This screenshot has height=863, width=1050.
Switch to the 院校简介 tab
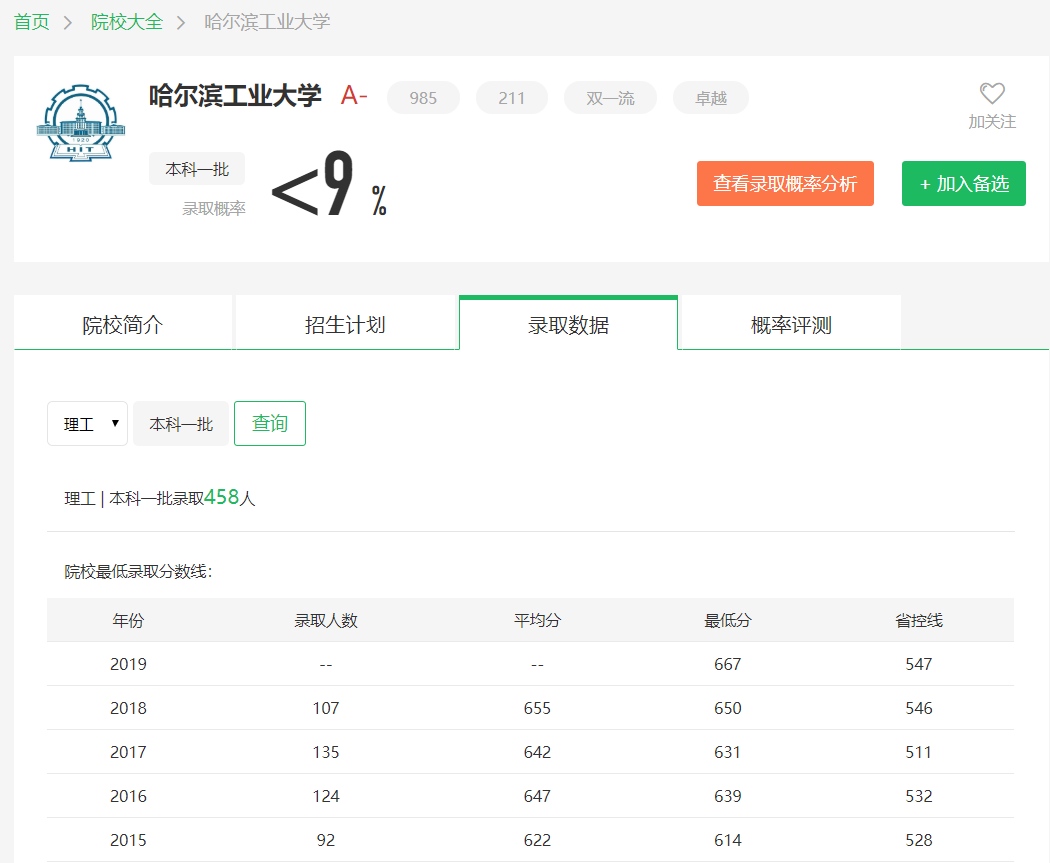[x=123, y=325]
